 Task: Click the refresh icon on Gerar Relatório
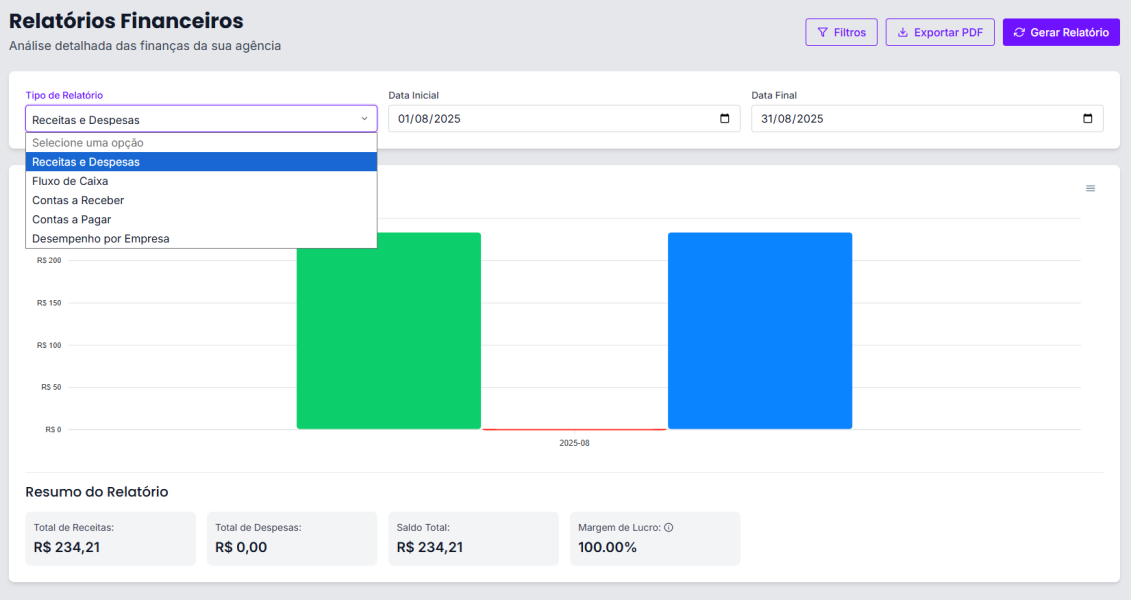point(1019,31)
